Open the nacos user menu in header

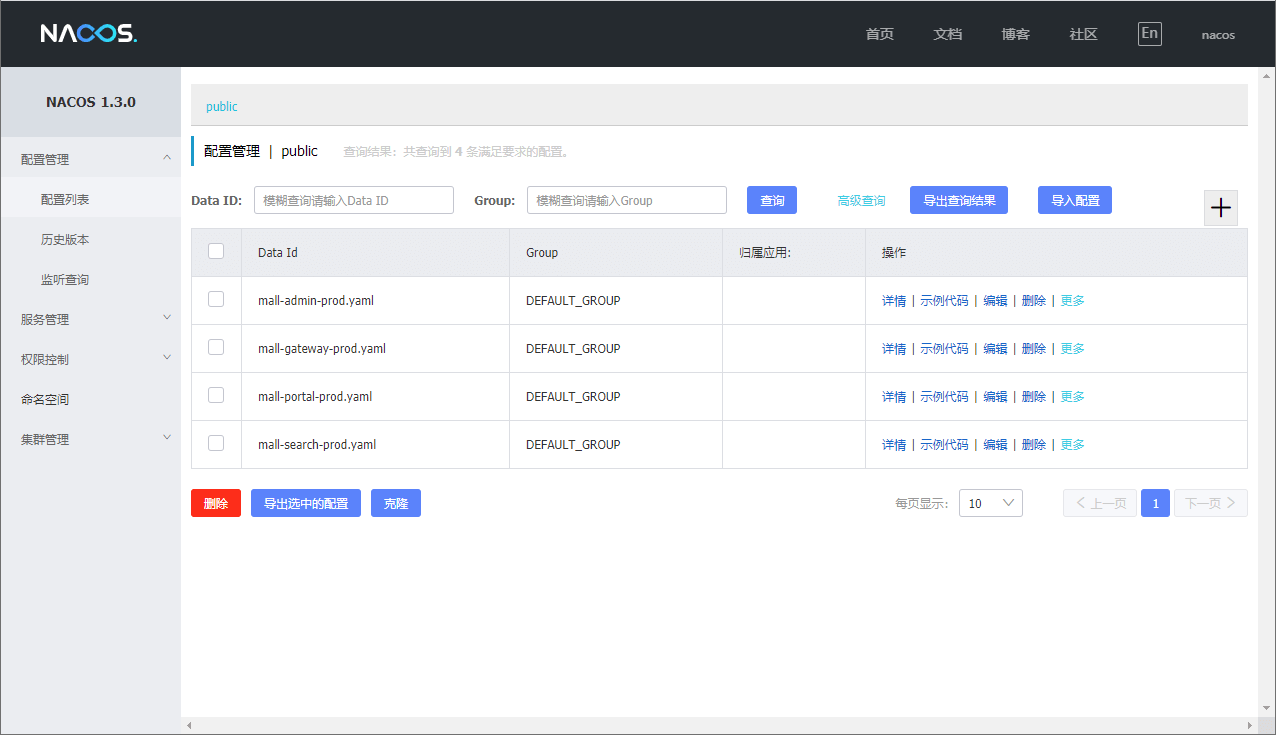pos(1218,35)
